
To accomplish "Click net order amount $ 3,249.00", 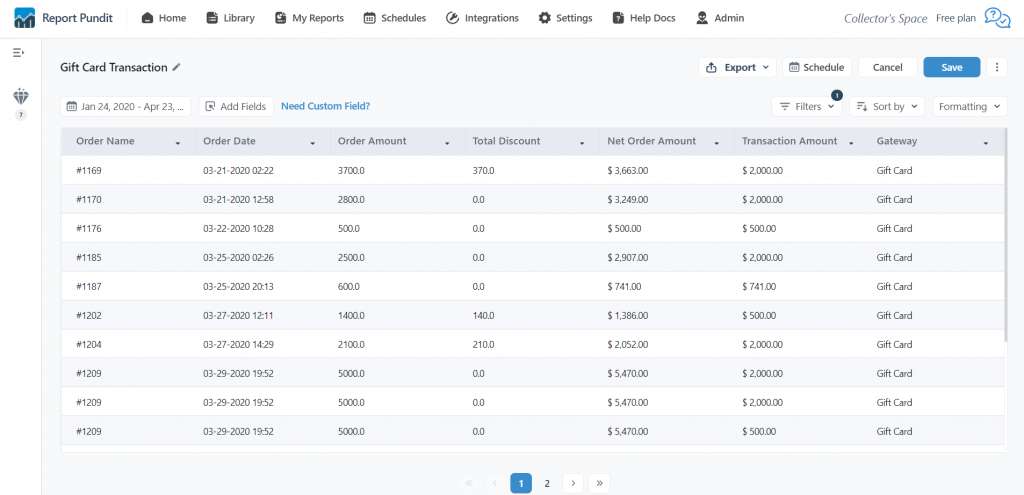I will 628,199.
